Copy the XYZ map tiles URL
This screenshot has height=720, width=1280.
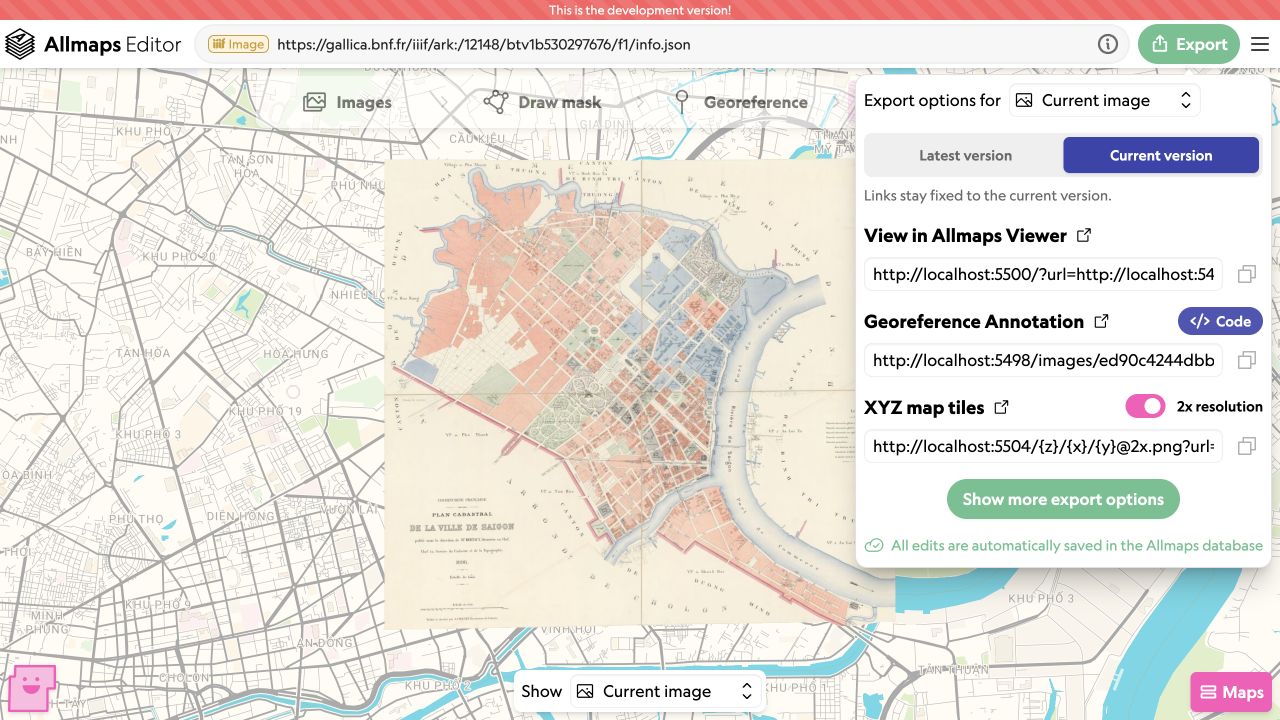1247,446
